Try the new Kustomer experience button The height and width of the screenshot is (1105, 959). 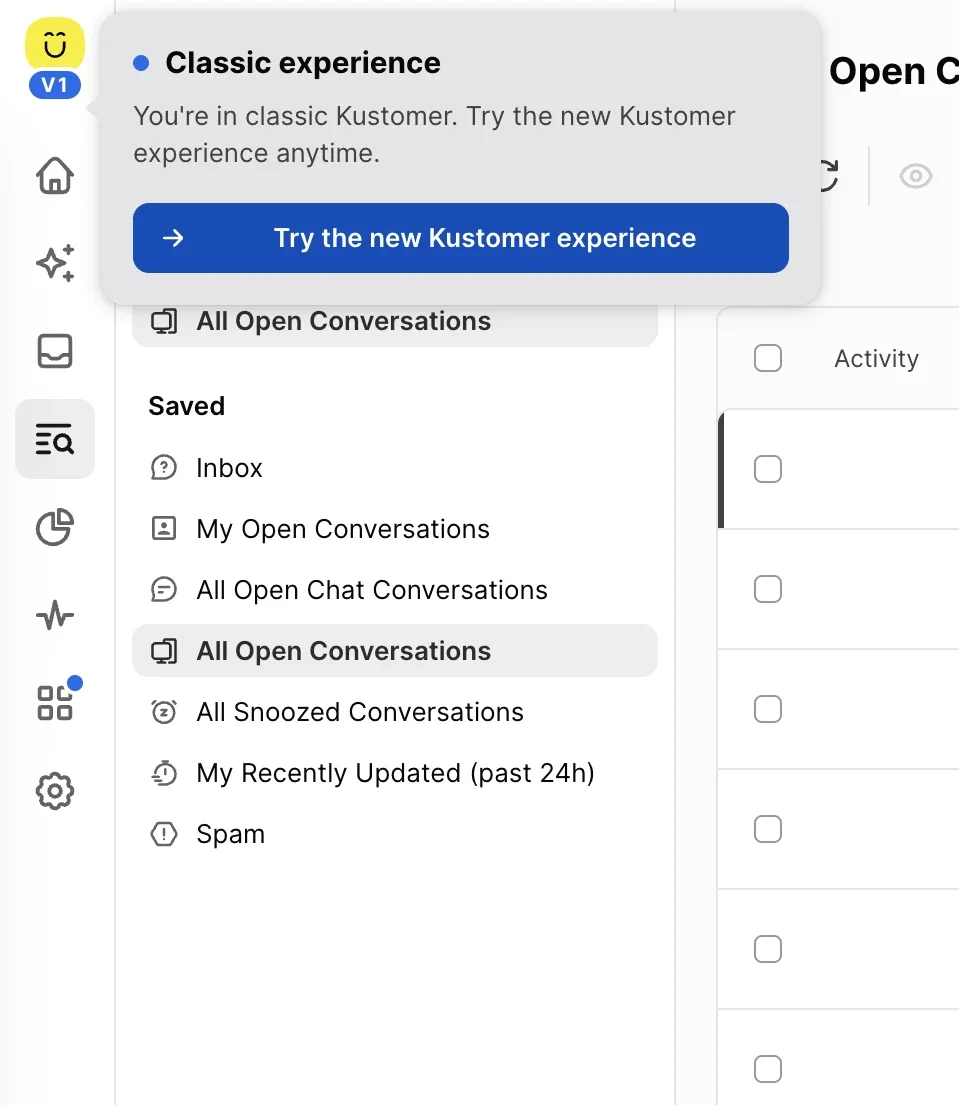click(x=461, y=238)
